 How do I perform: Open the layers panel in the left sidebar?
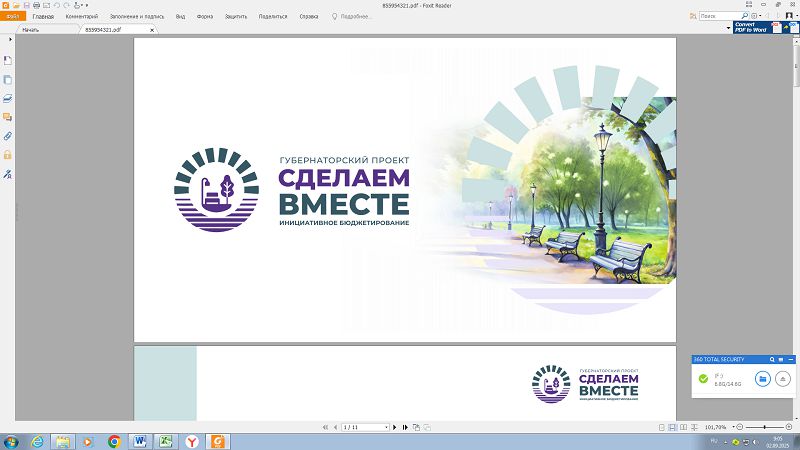coord(8,99)
